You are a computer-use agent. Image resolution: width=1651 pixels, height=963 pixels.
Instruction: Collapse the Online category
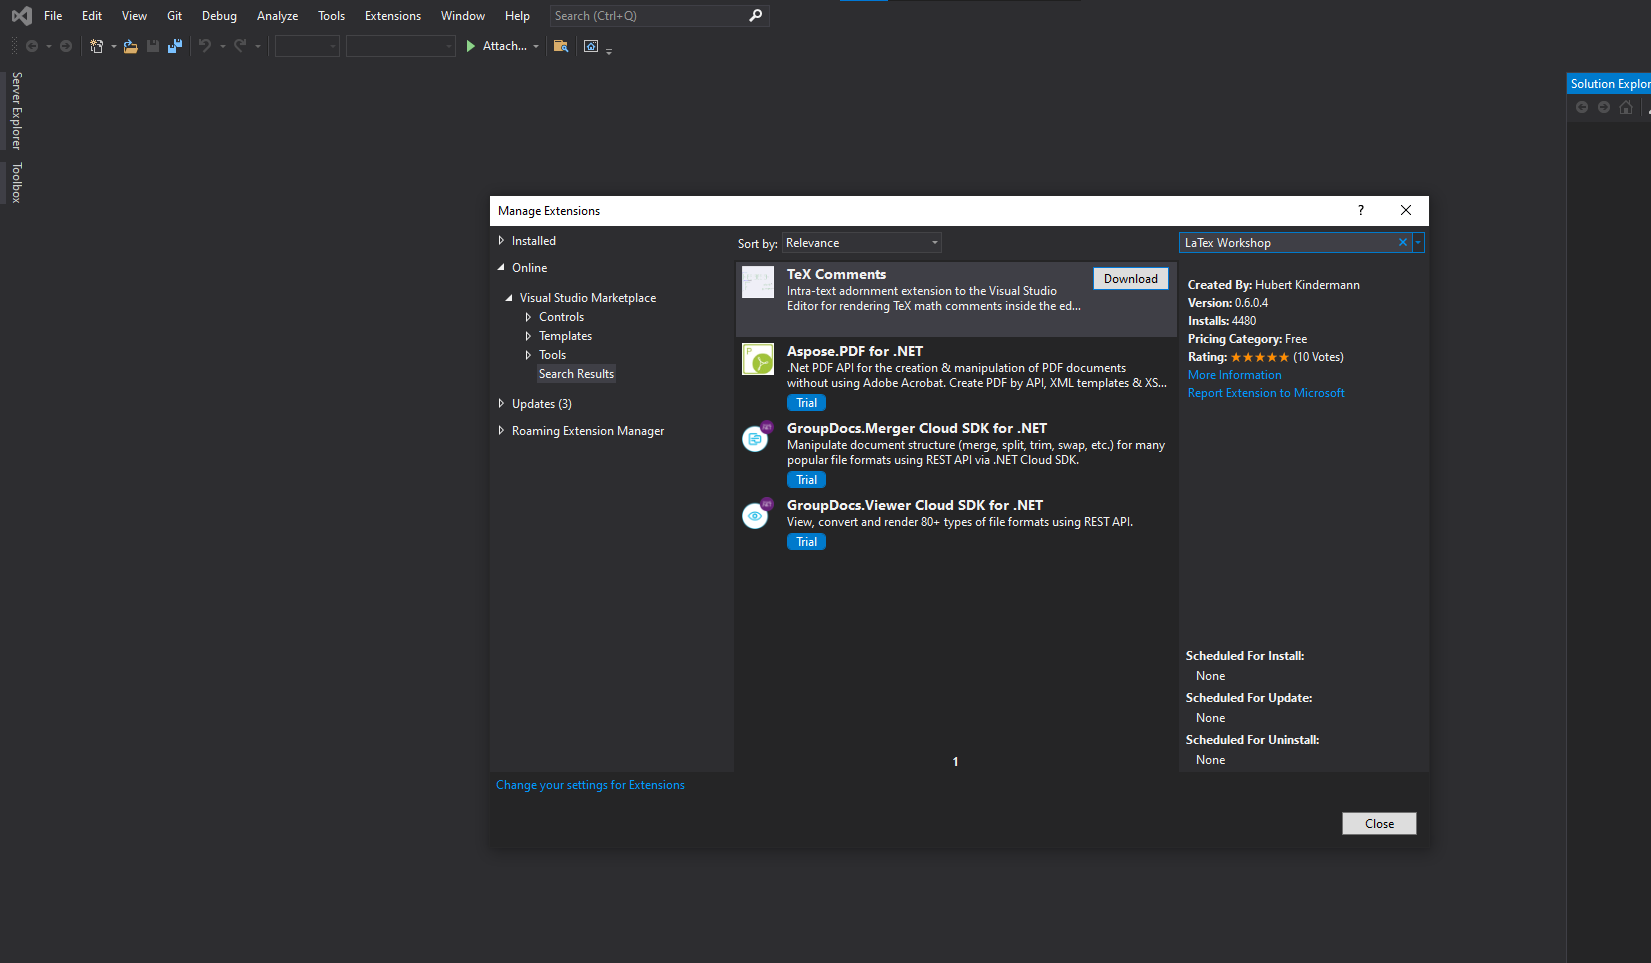point(501,267)
